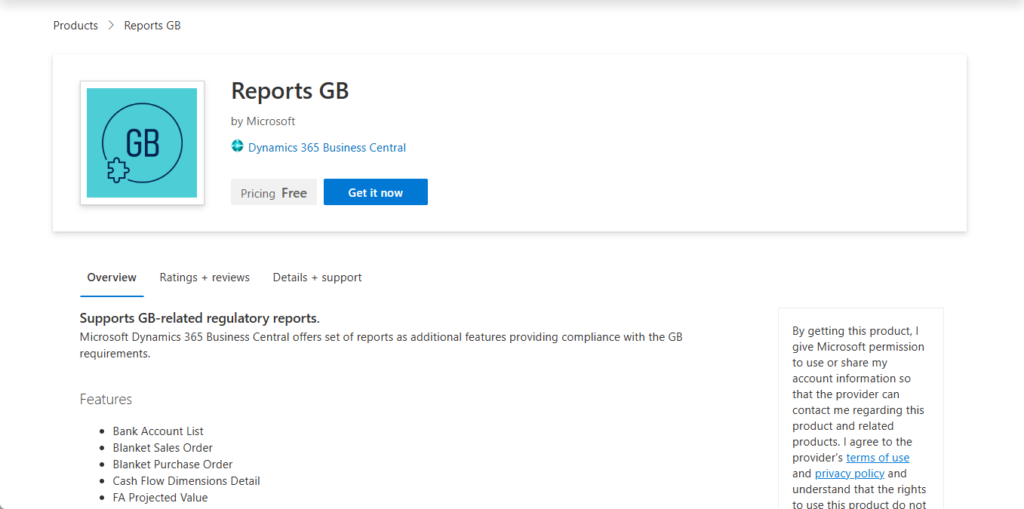This screenshot has height=509, width=1024.
Task: Click the Cash Flow Dimensions Detail item
Action: [186, 481]
